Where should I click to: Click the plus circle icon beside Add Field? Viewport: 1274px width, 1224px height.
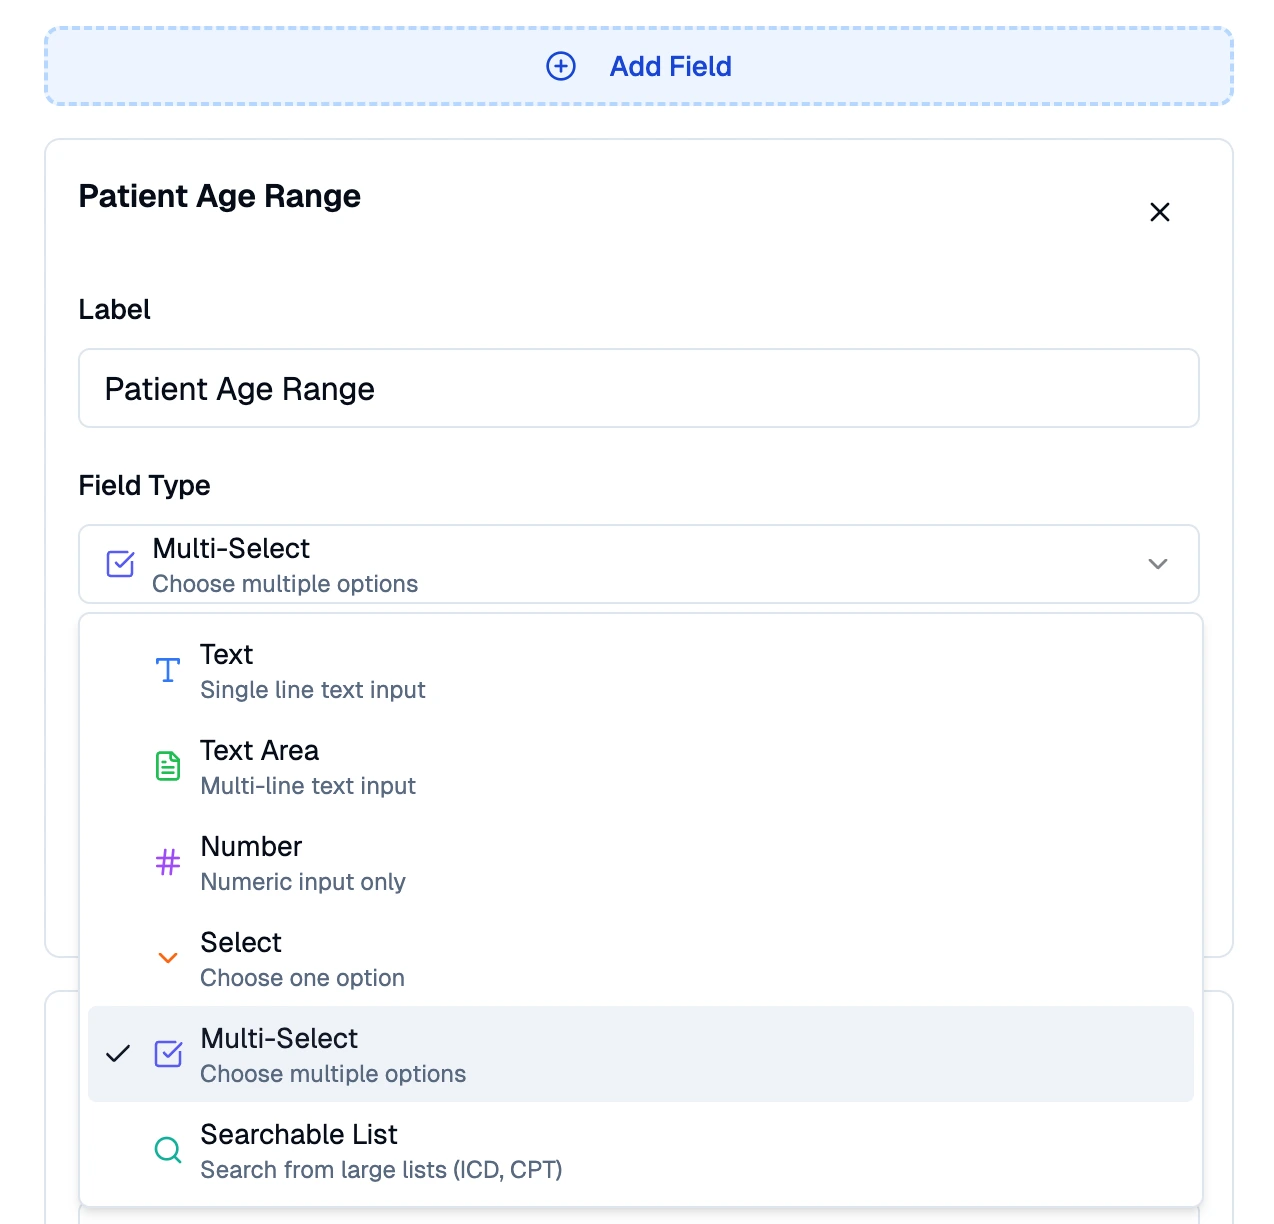[x=561, y=66]
